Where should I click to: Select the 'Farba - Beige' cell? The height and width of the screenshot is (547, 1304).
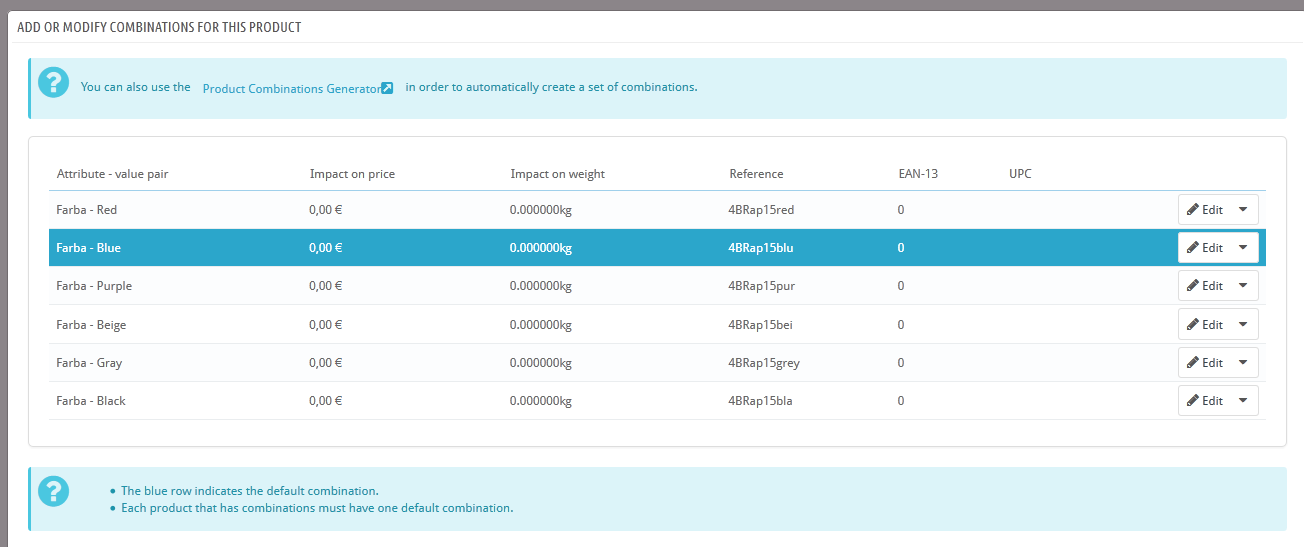pyautogui.click(x=91, y=325)
